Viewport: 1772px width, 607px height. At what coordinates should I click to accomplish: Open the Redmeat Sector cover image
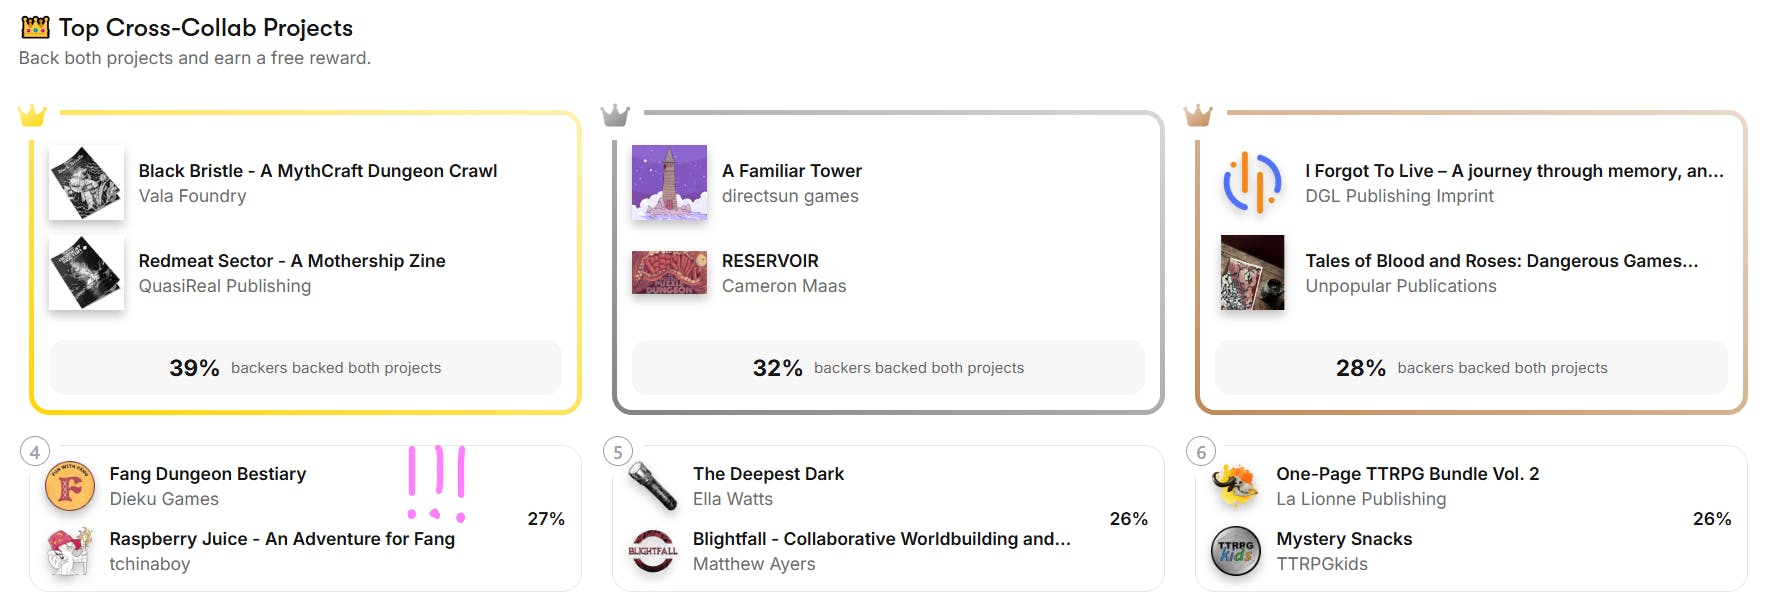click(x=86, y=273)
